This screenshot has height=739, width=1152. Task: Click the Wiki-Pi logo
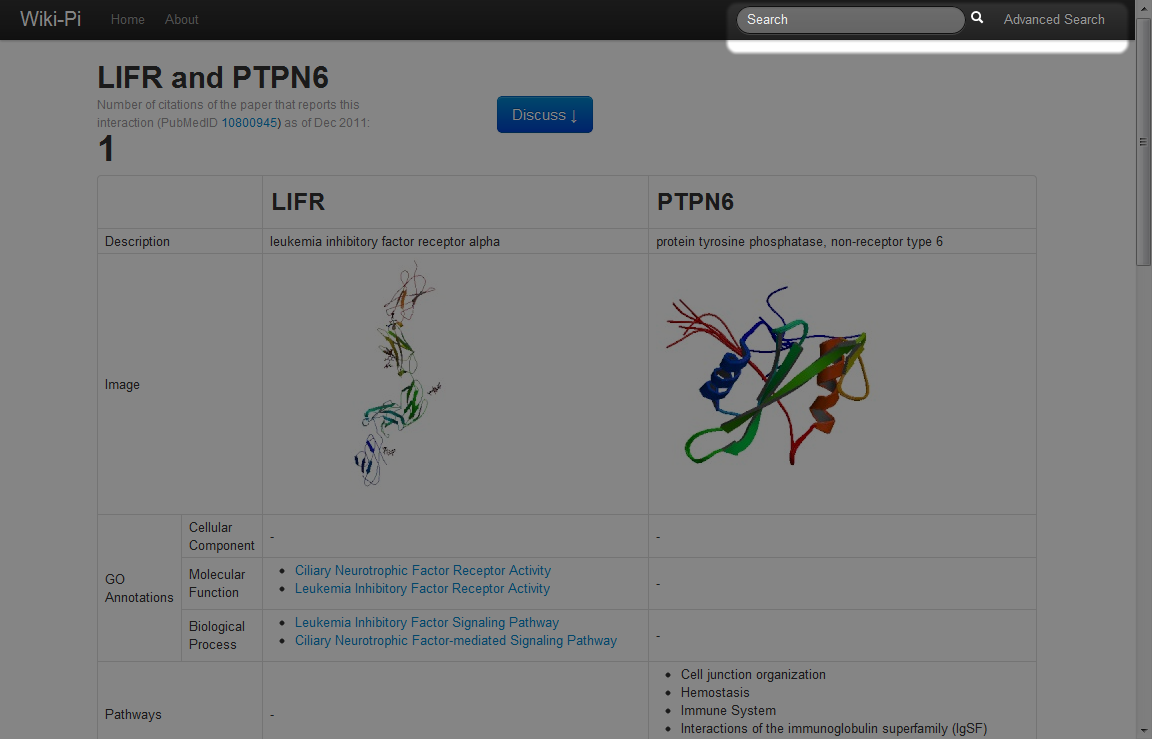(51, 19)
